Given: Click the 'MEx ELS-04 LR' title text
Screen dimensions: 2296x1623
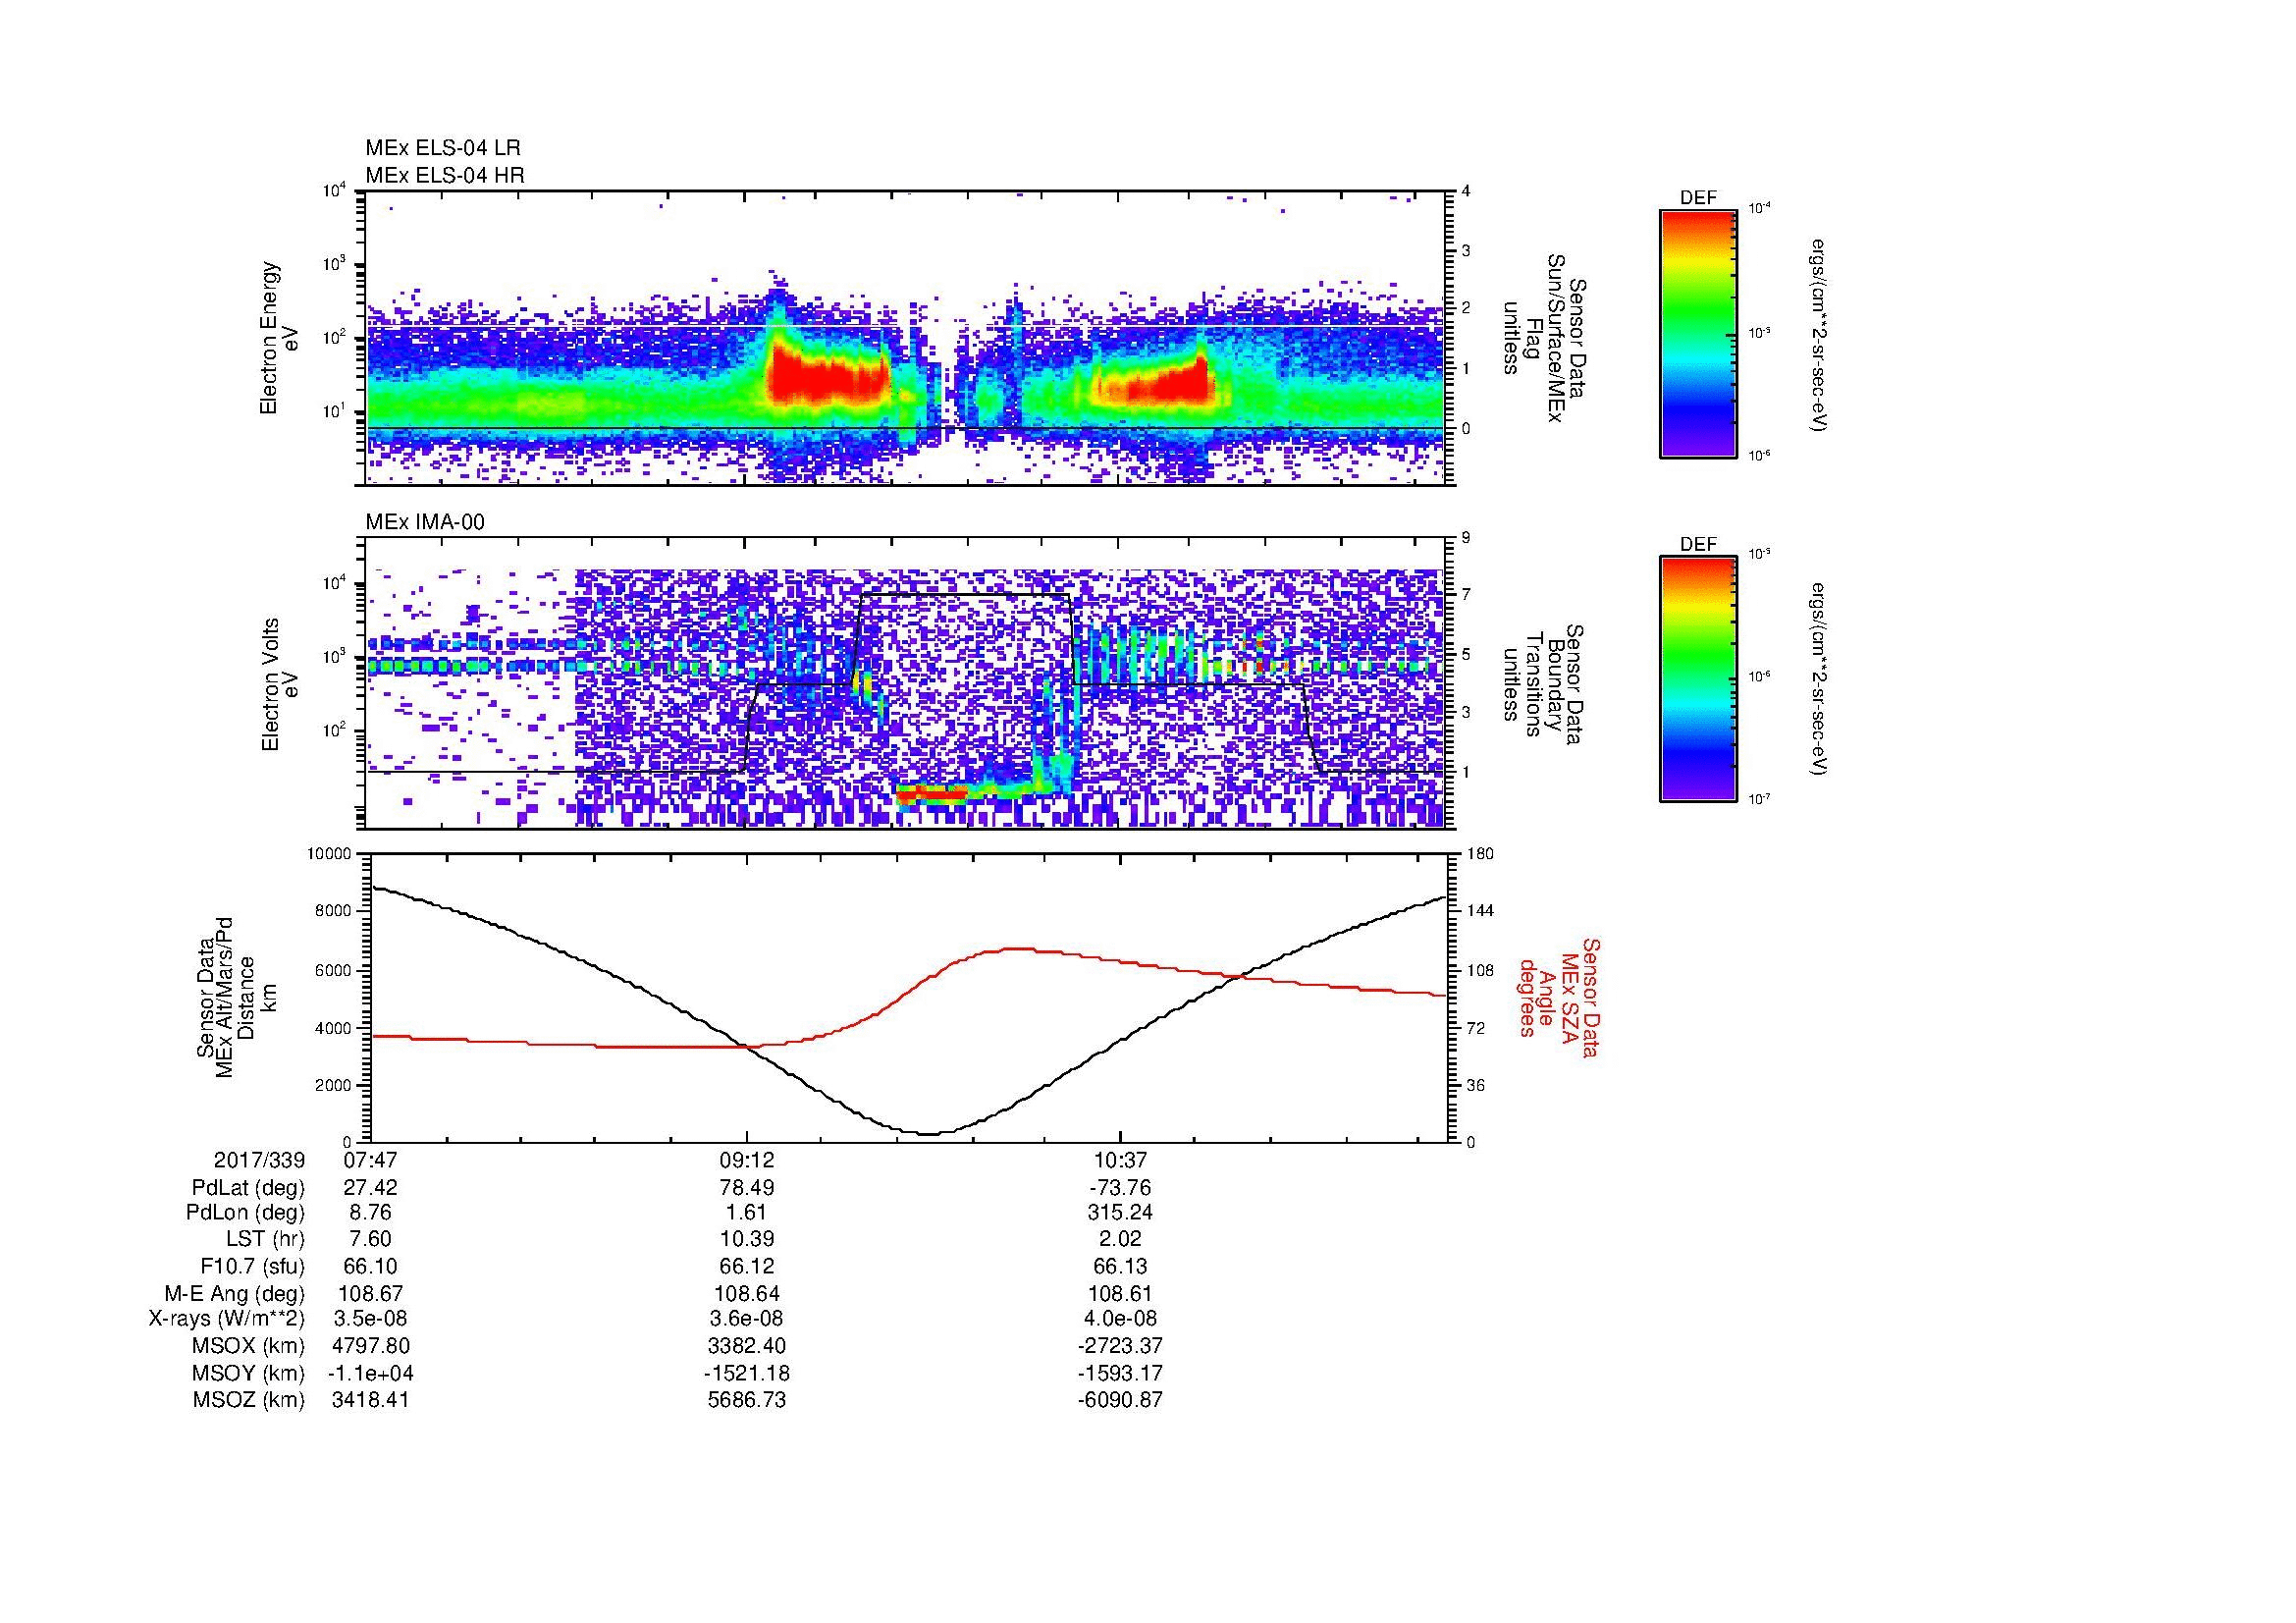Looking at the screenshot, I should tap(443, 148).
